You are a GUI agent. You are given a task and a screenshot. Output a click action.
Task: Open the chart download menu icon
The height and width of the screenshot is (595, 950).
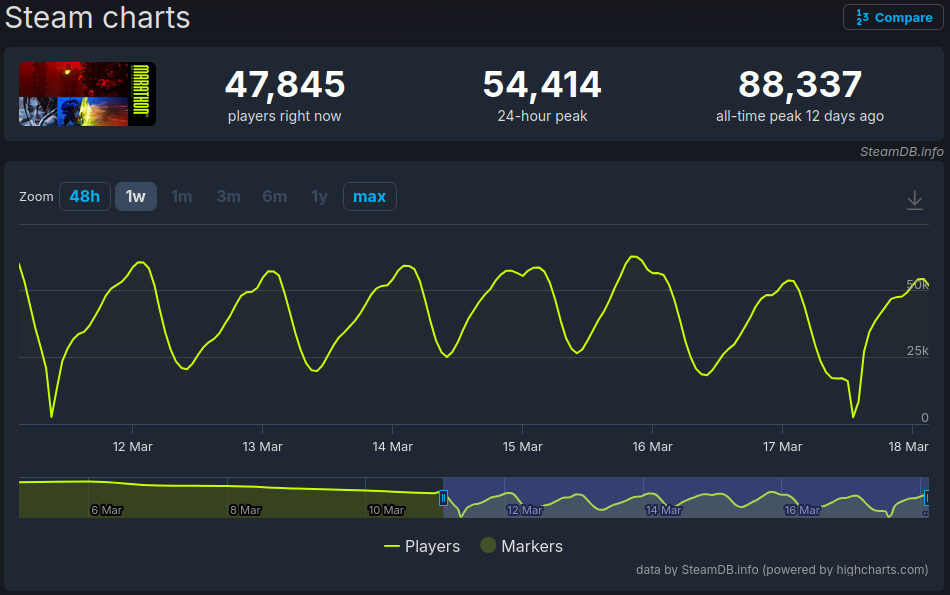click(x=914, y=200)
